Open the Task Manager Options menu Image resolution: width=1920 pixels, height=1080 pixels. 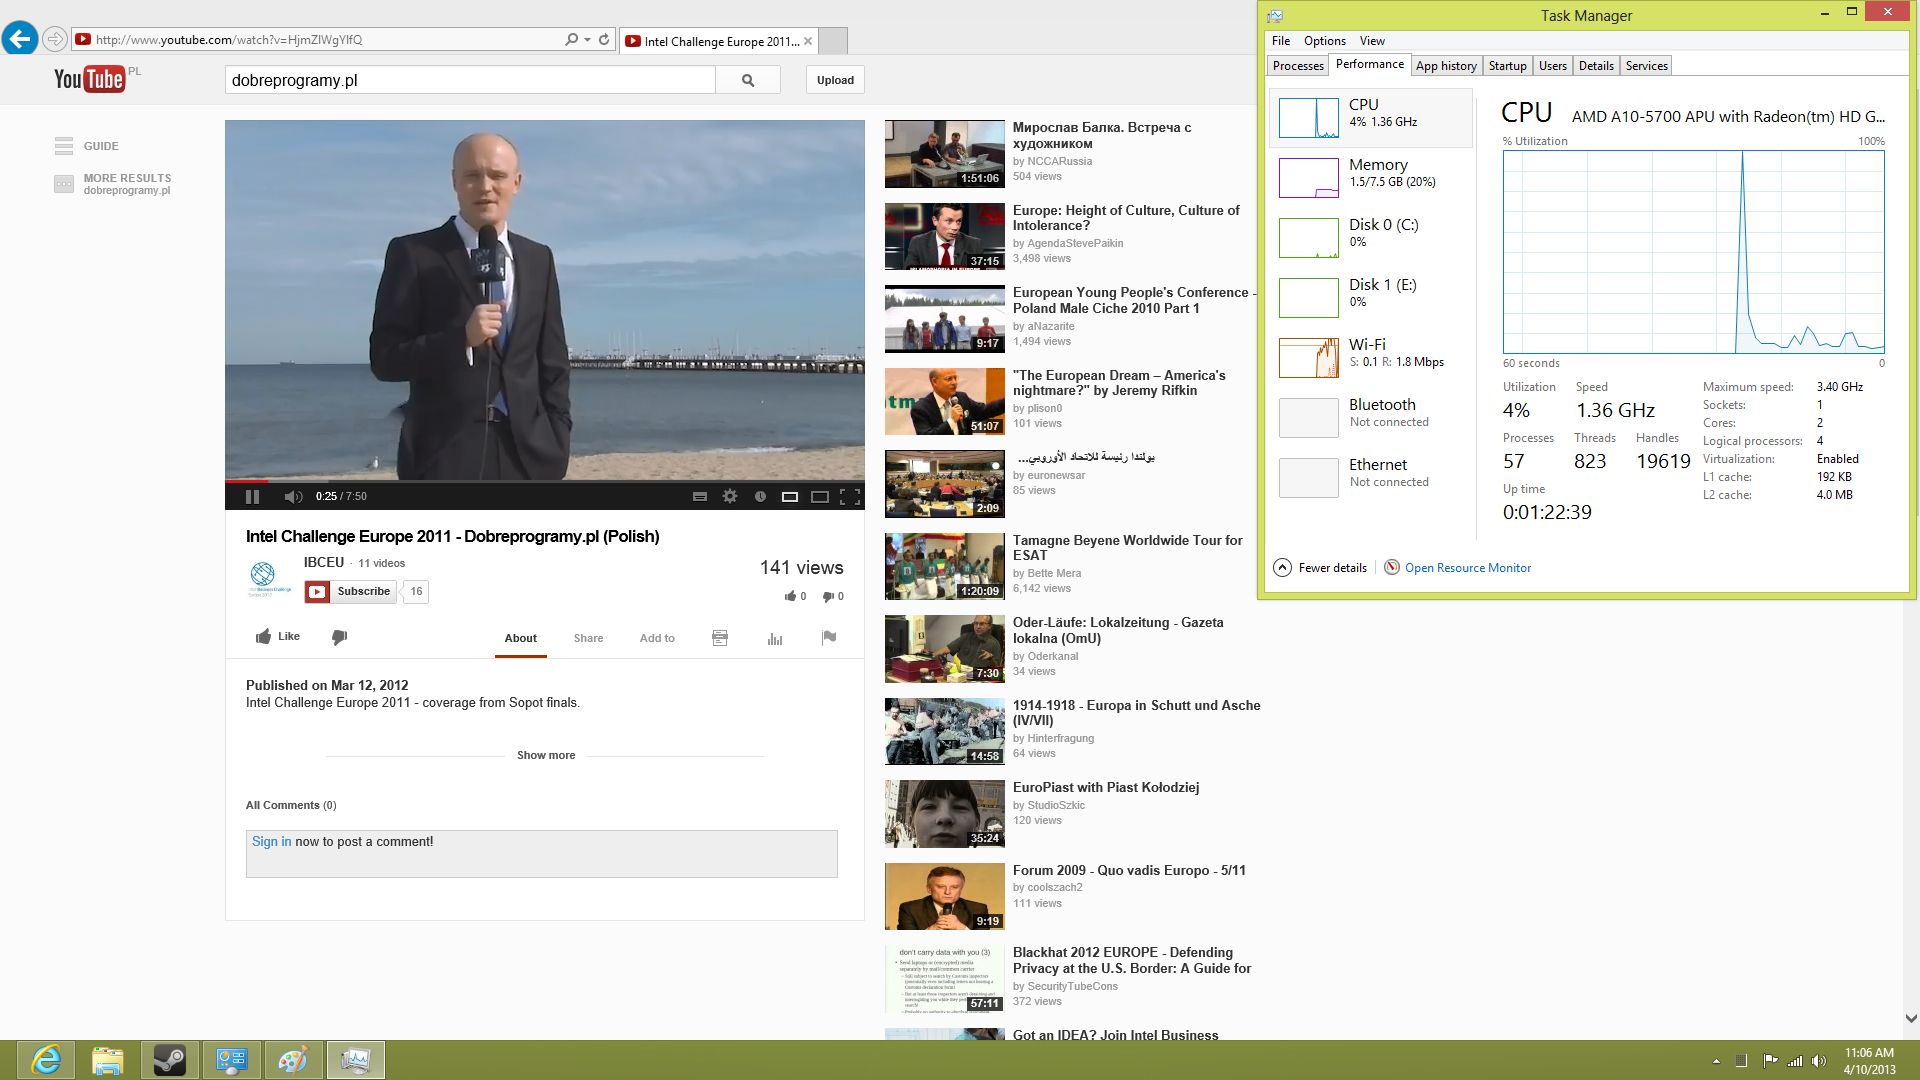[x=1324, y=41]
